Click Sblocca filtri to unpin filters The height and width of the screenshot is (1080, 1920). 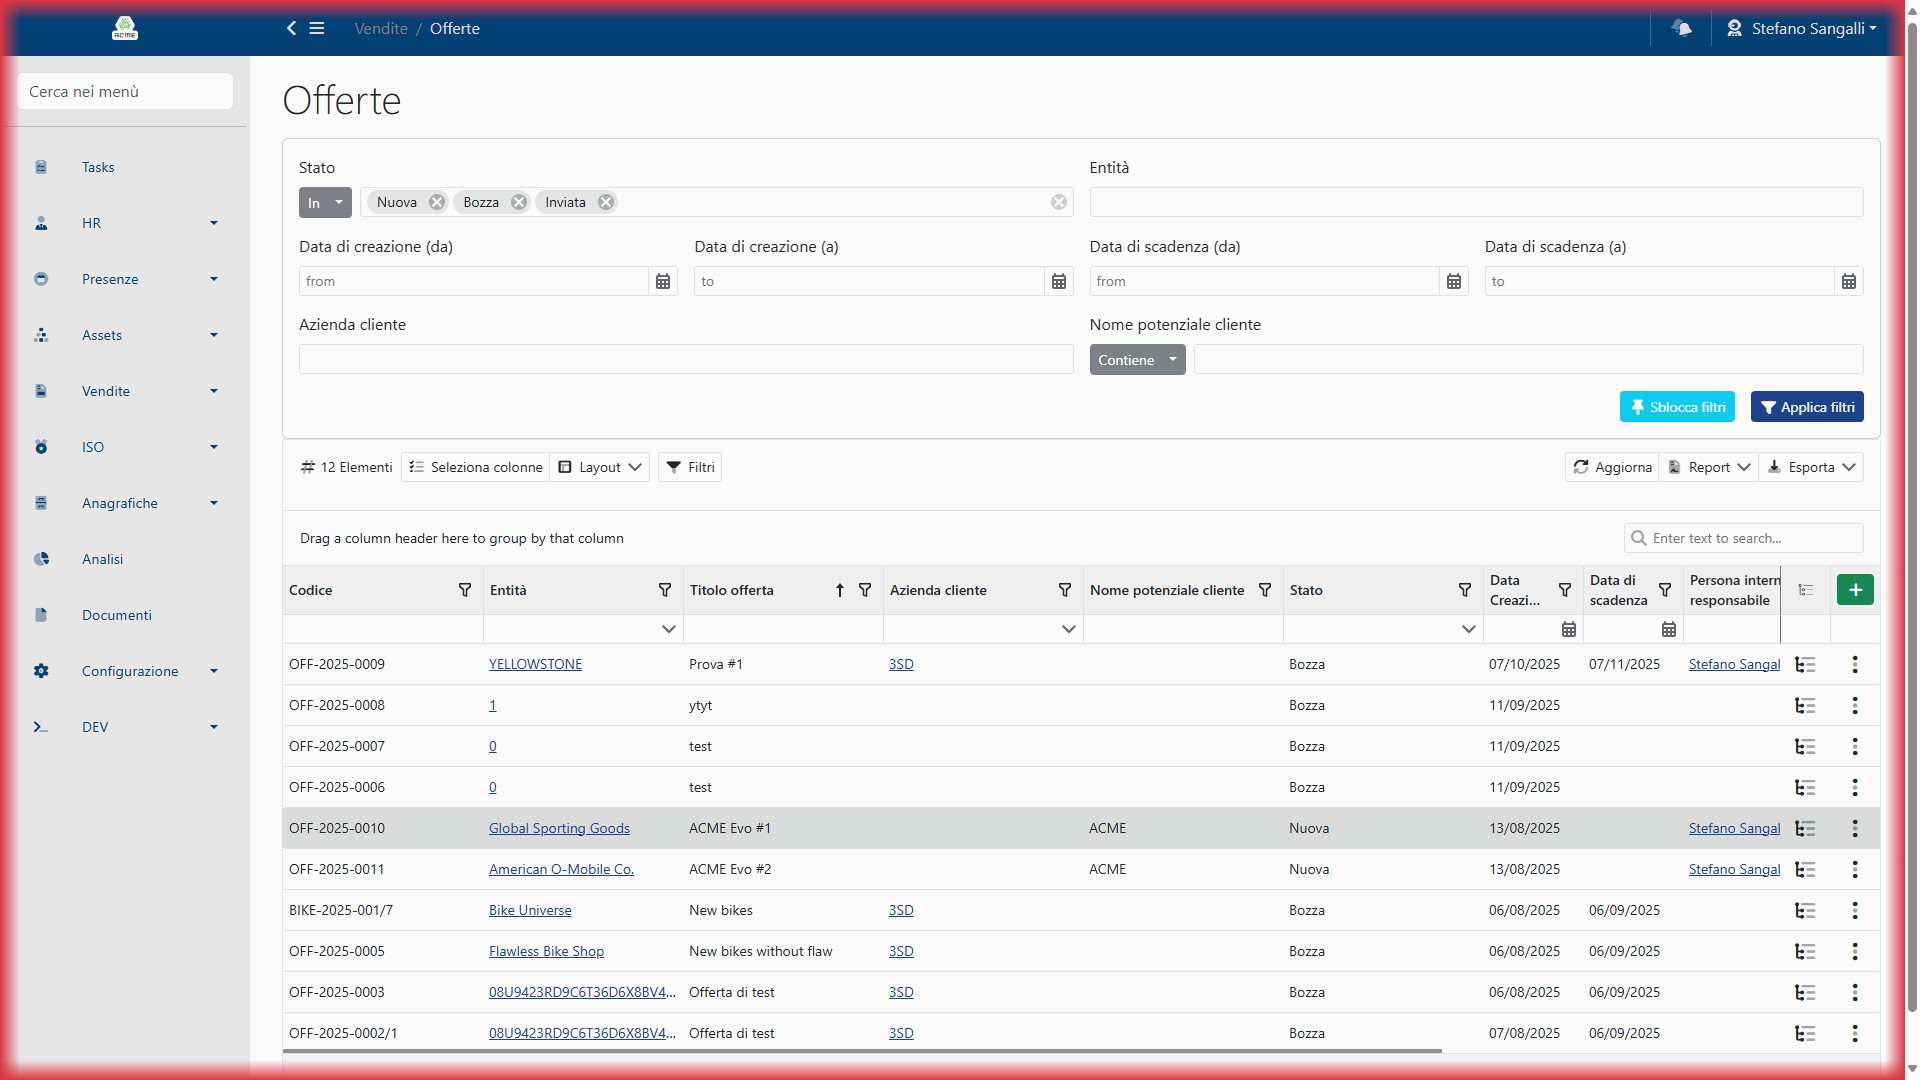point(1677,407)
